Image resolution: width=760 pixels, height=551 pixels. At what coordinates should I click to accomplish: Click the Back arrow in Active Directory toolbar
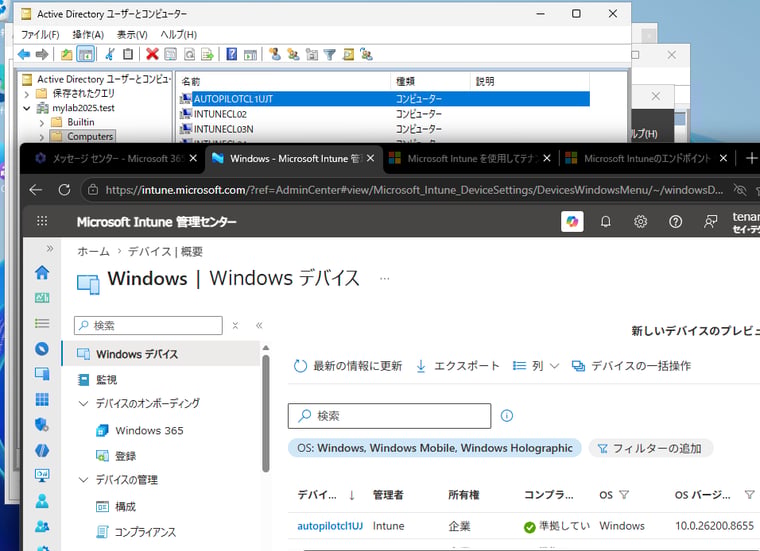pyautogui.click(x=24, y=54)
